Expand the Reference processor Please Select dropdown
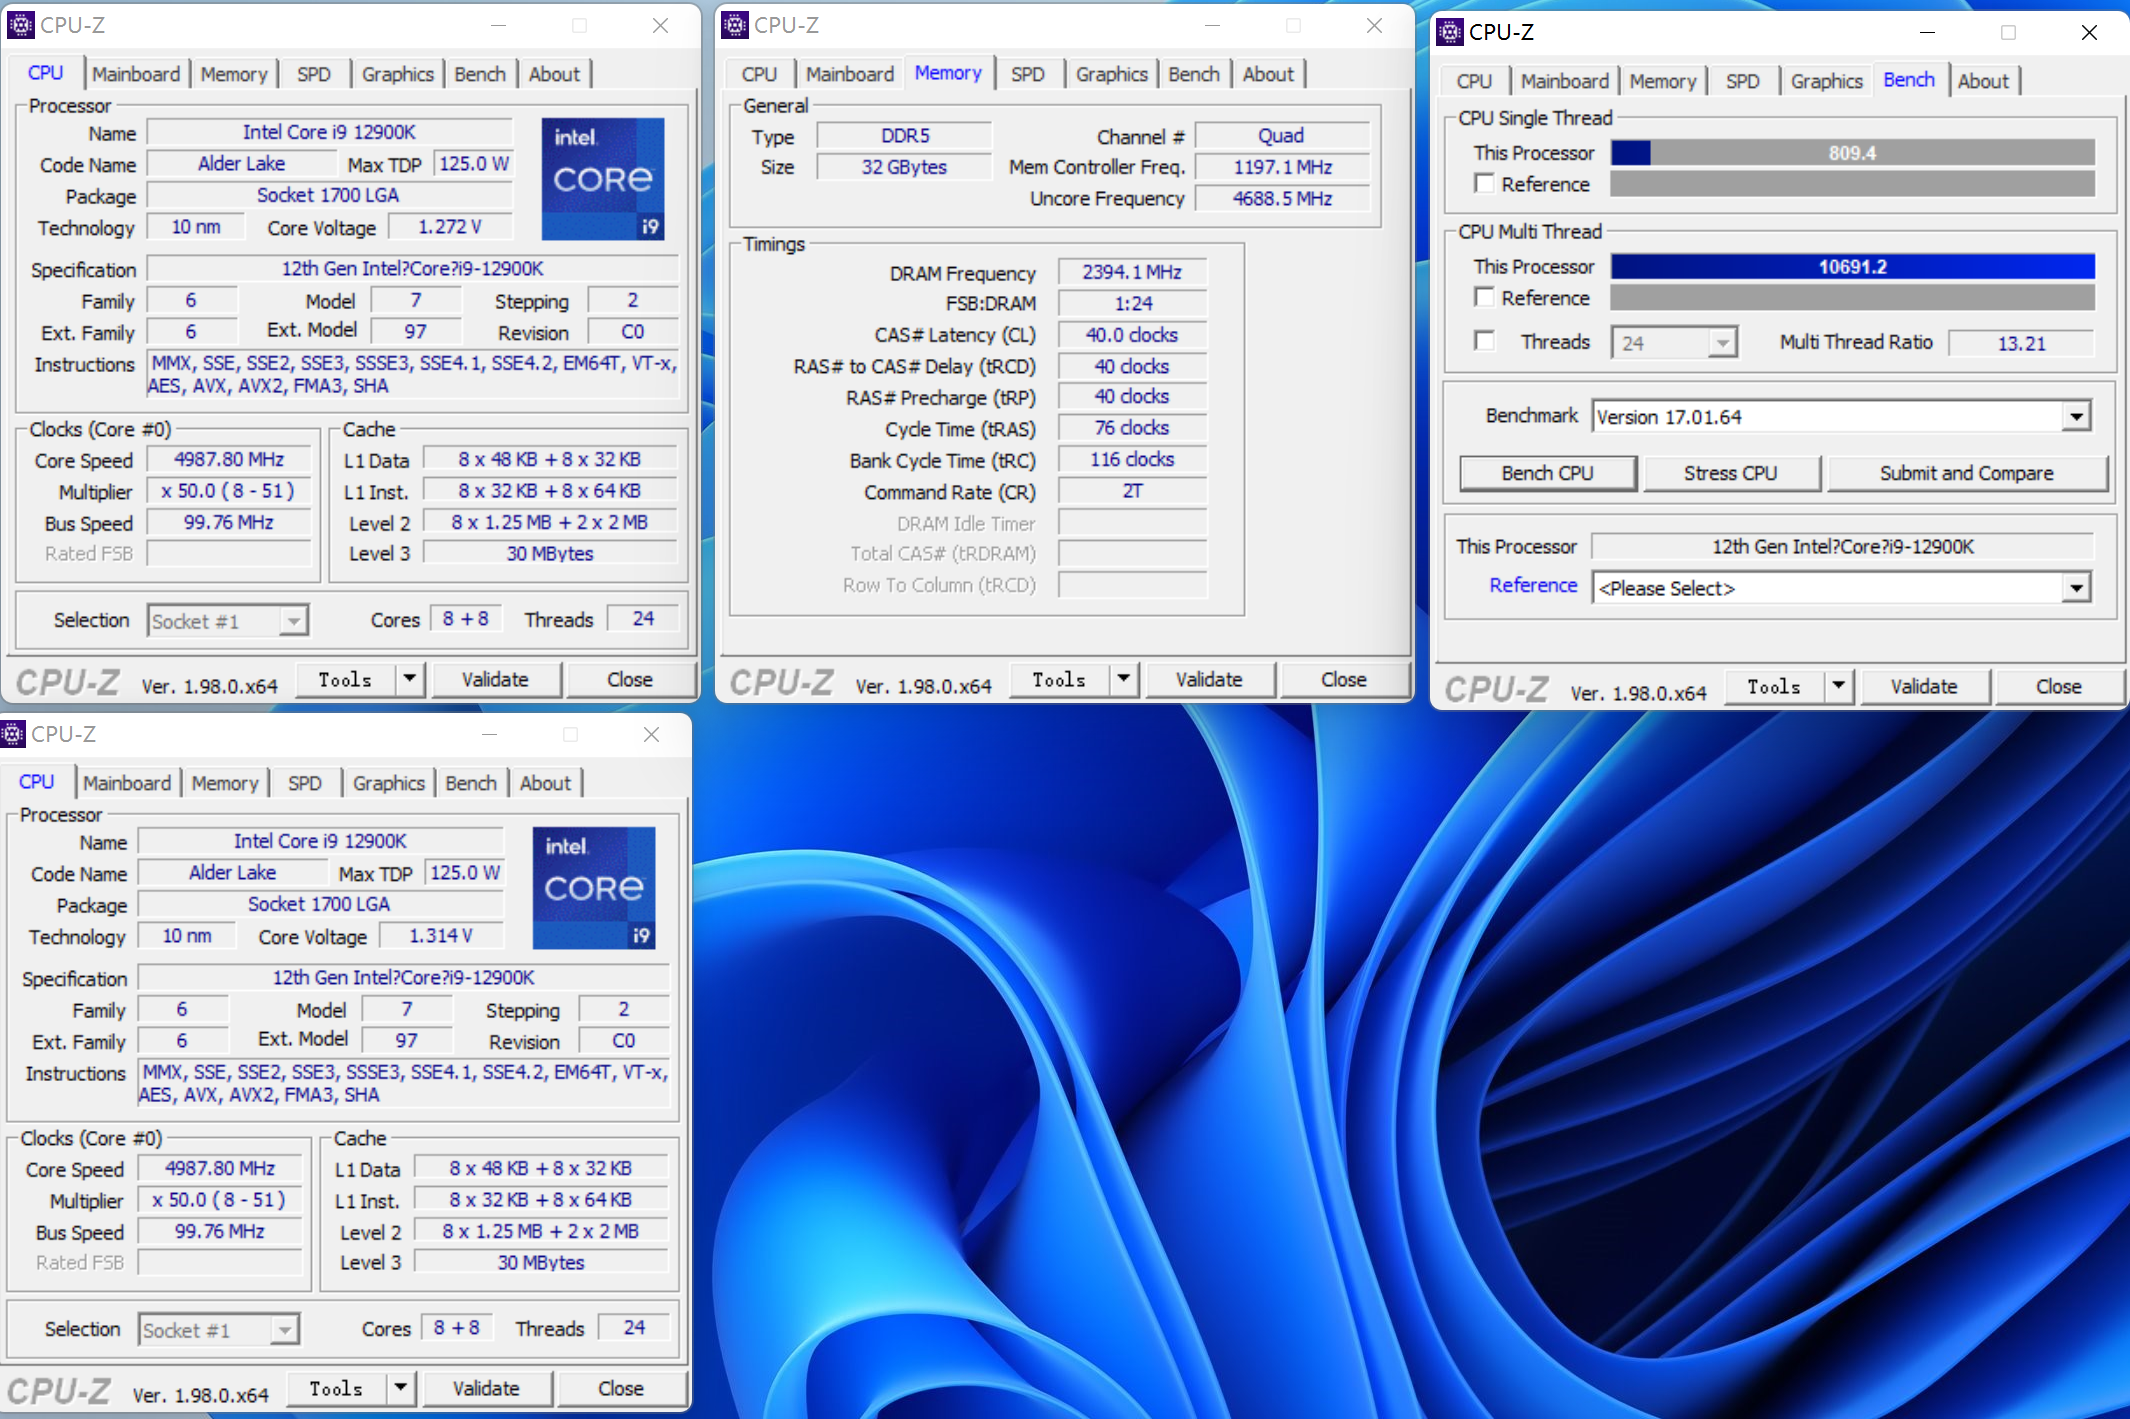The height and width of the screenshot is (1419, 2130). [2076, 588]
